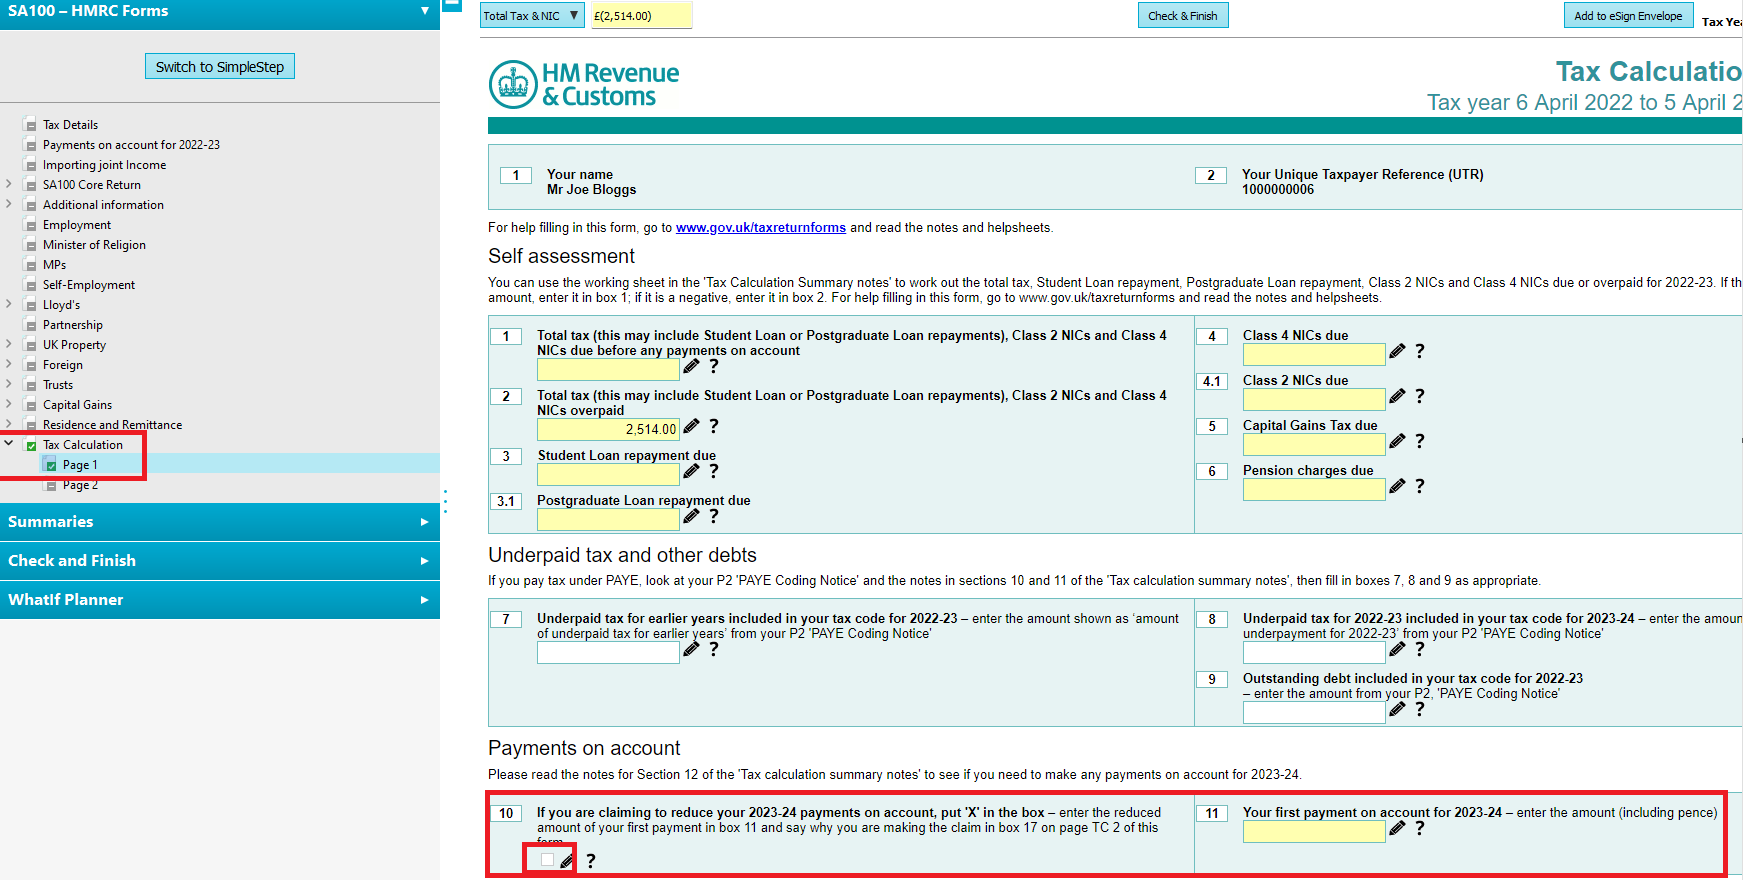Open help question mark for Class 4 NICs due
The image size is (1743, 880).
pos(1420,351)
